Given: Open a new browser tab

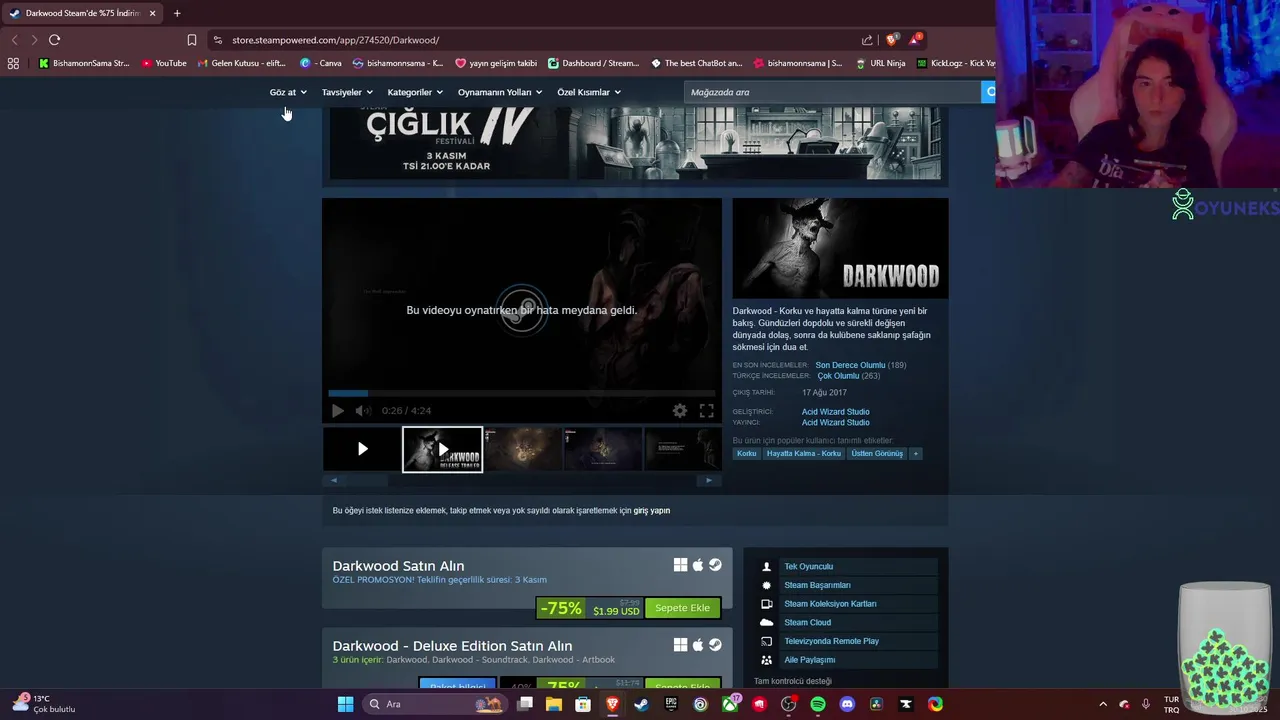Looking at the screenshot, I should (177, 13).
